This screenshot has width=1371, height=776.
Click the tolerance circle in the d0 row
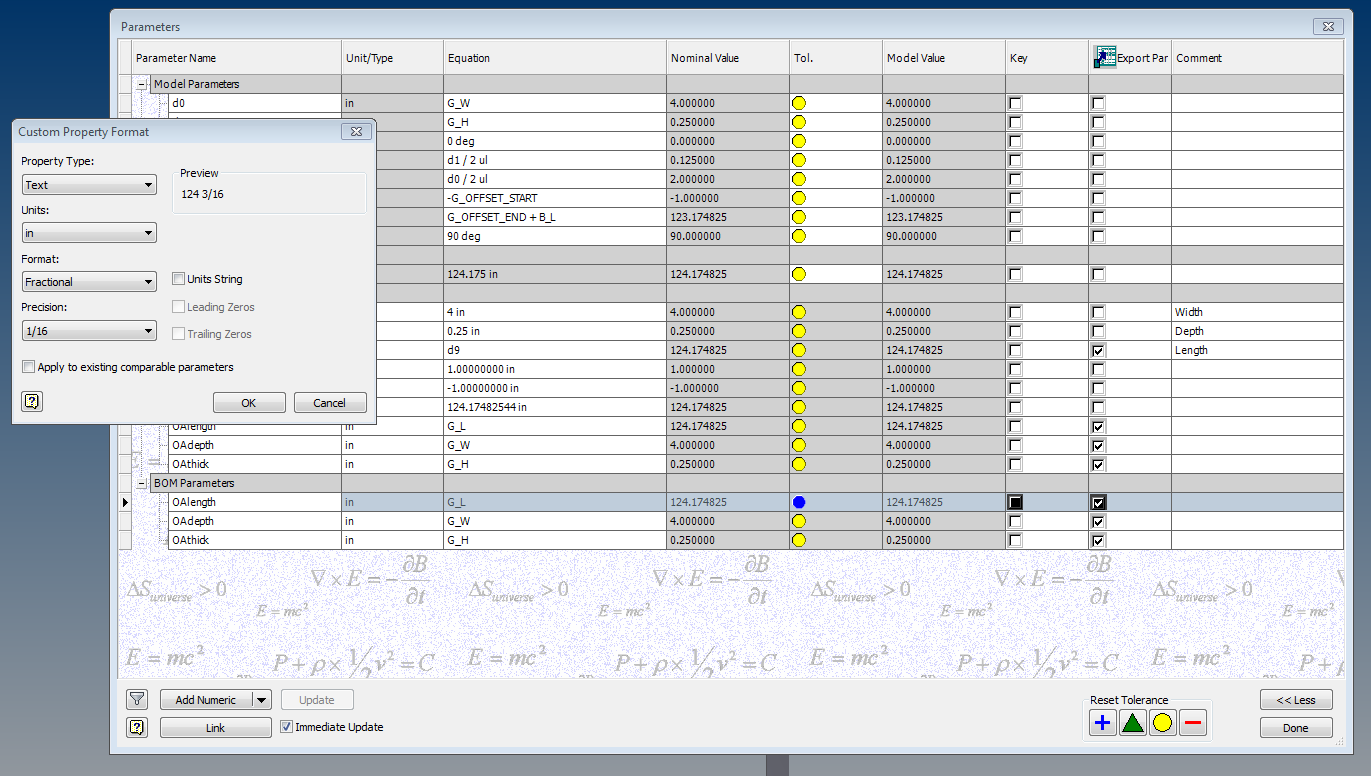click(798, 103)
